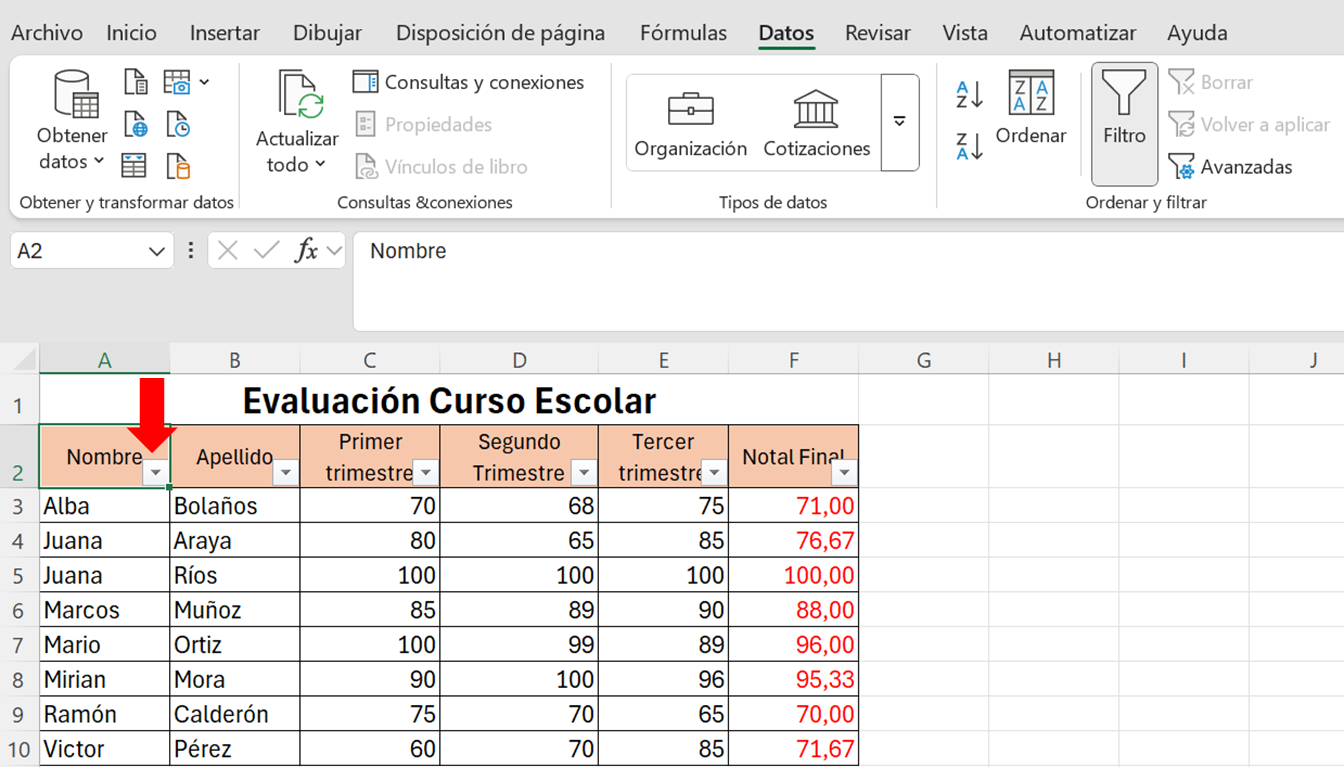The height and width of the screenshot is (767, 1344).
Task: Open the Nombre column filter dropdown
Action: (x=156, y=474)
